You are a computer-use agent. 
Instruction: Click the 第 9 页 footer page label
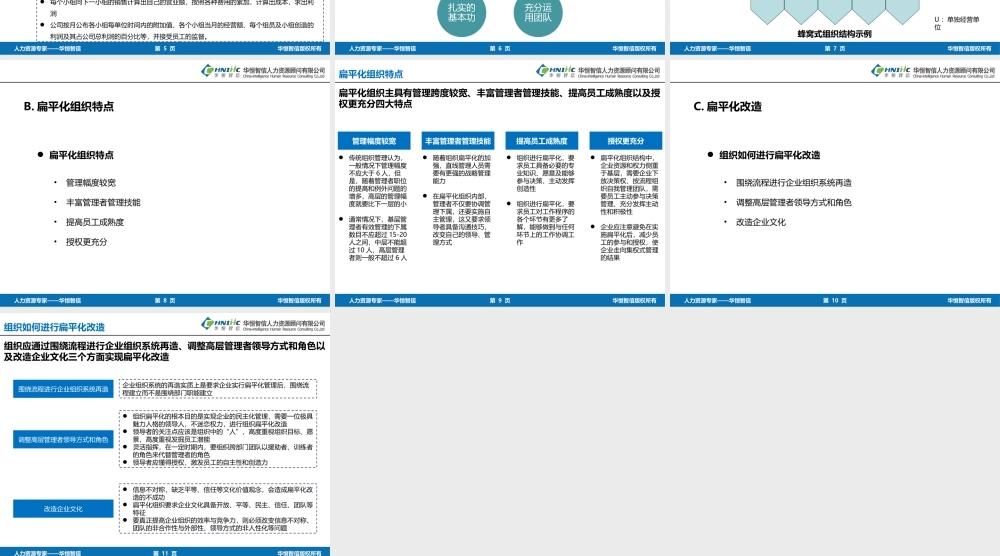[x=499, y=300]
